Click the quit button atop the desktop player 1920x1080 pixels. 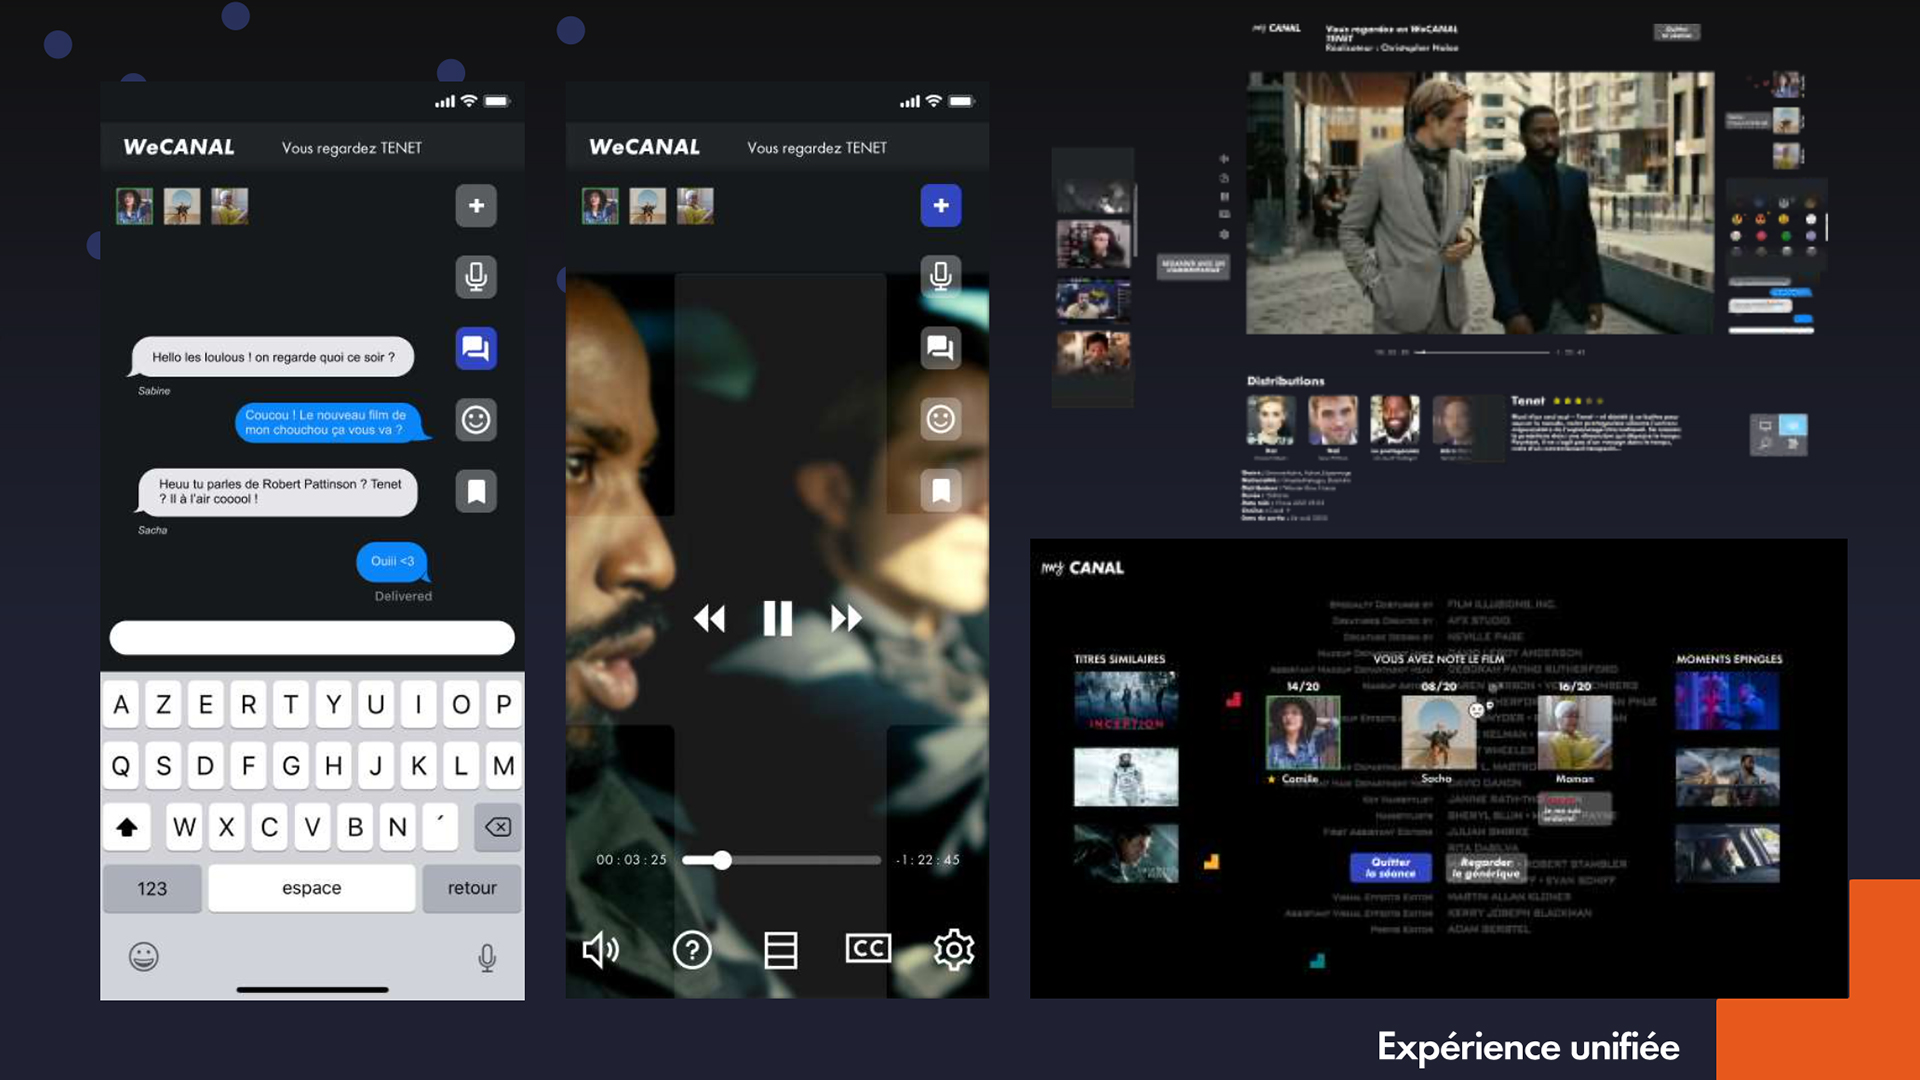[x=1677, y=32]
